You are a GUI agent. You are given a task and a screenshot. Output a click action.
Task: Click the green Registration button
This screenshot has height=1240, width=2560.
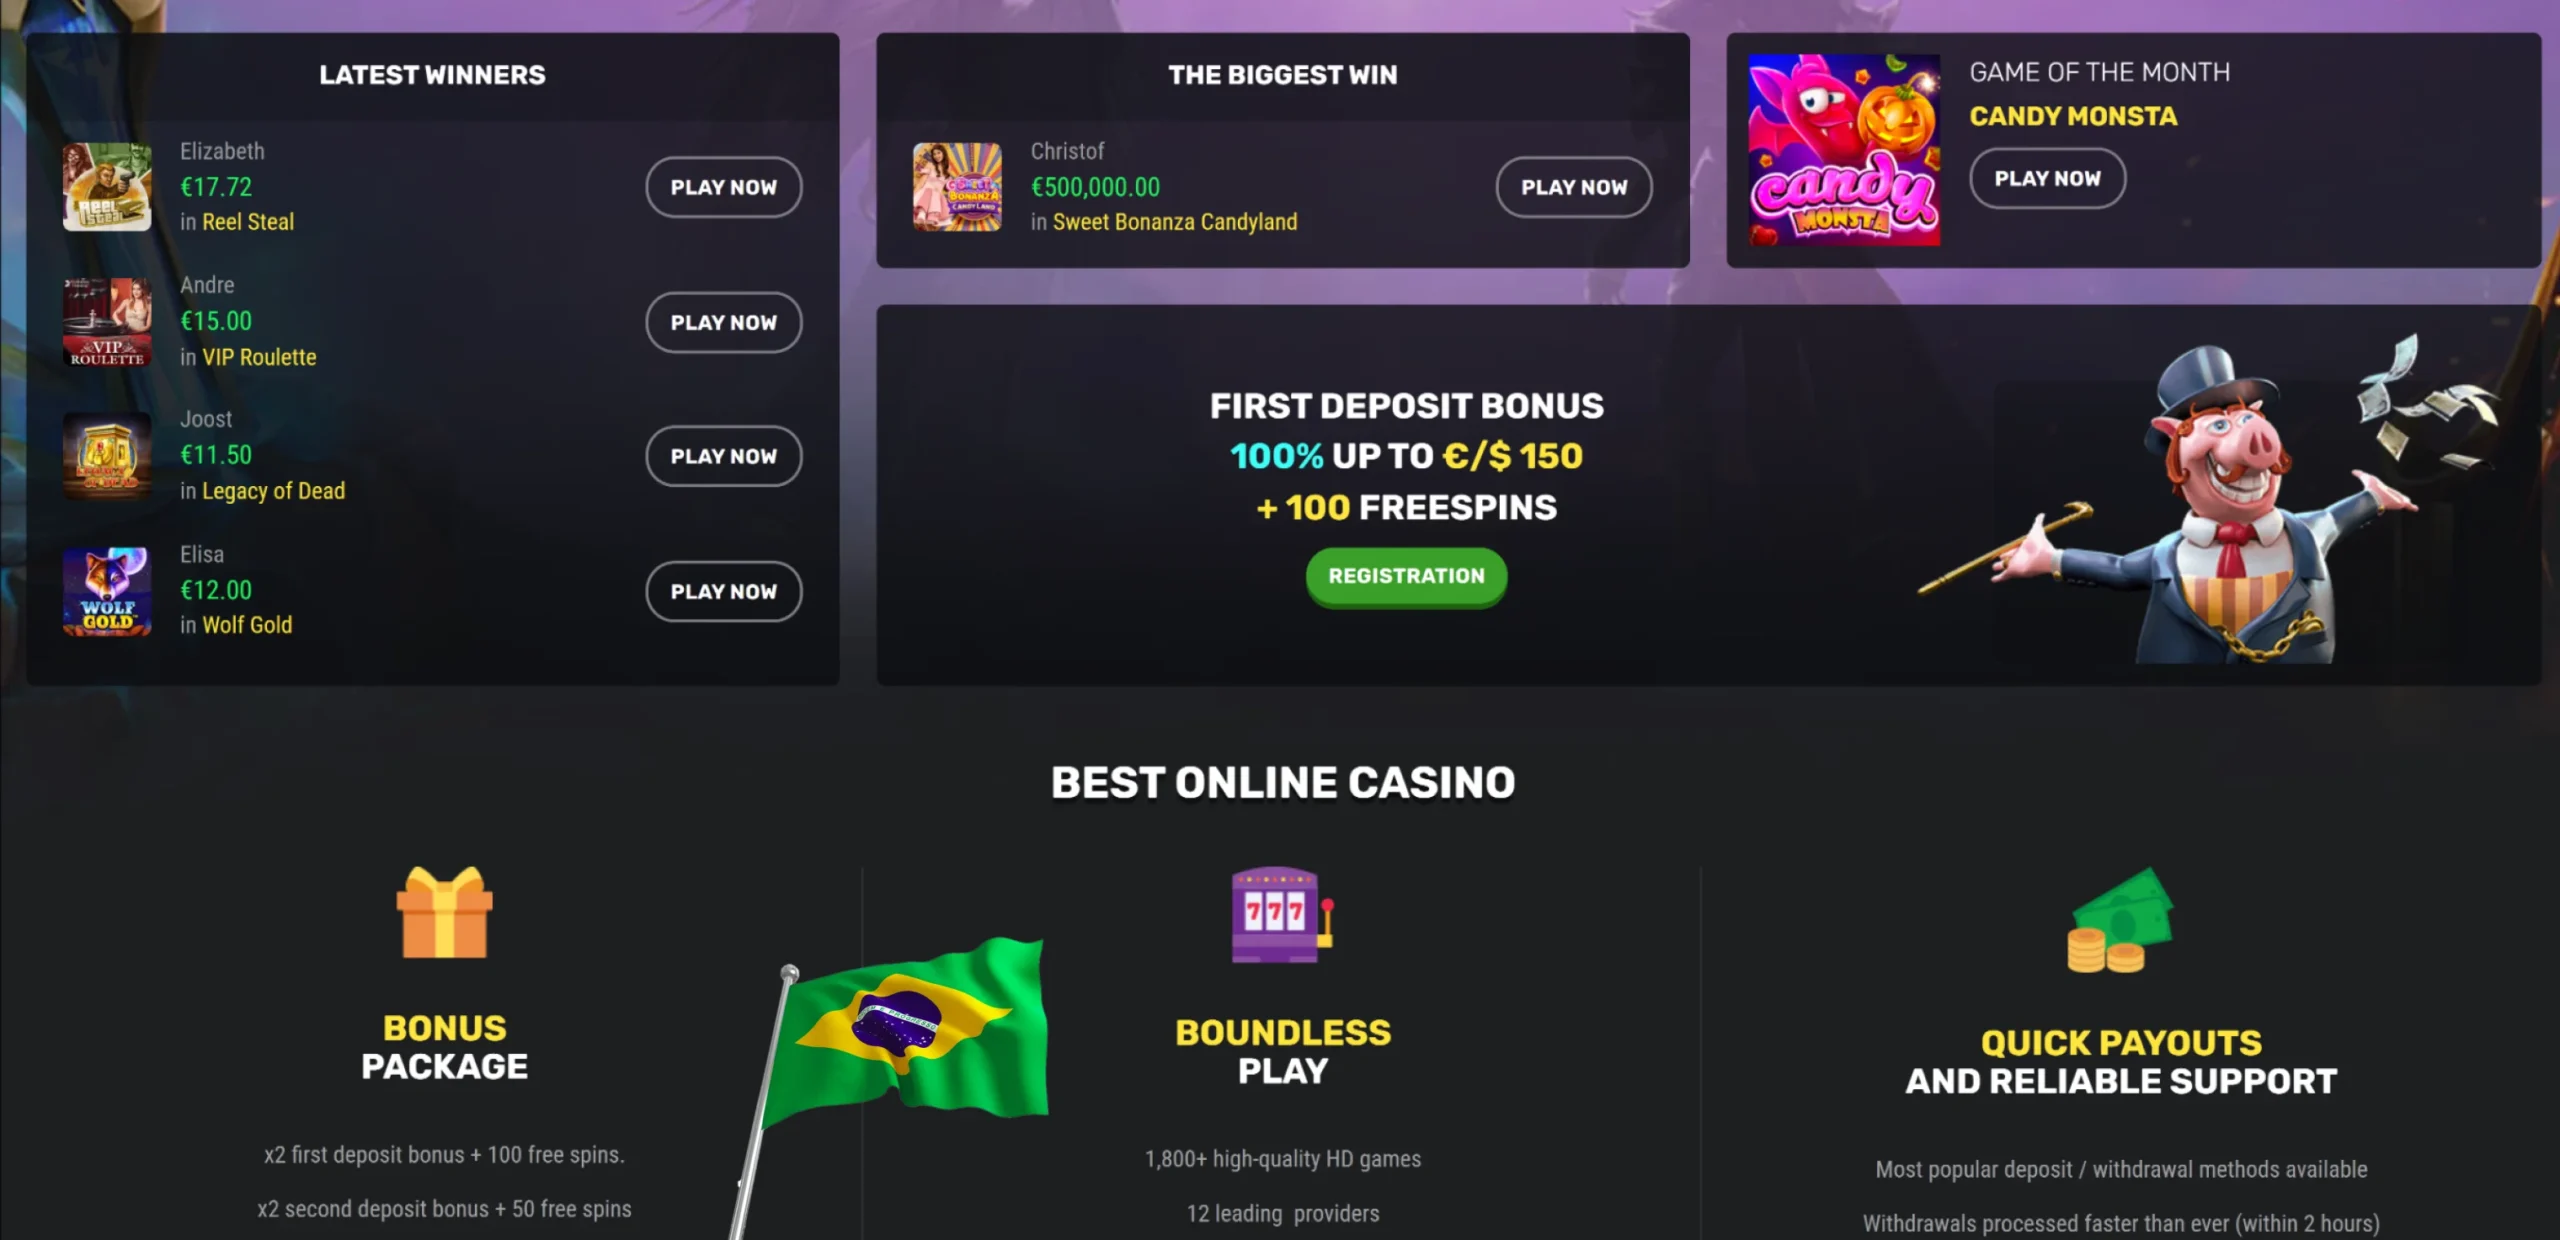pos(1406,576)
